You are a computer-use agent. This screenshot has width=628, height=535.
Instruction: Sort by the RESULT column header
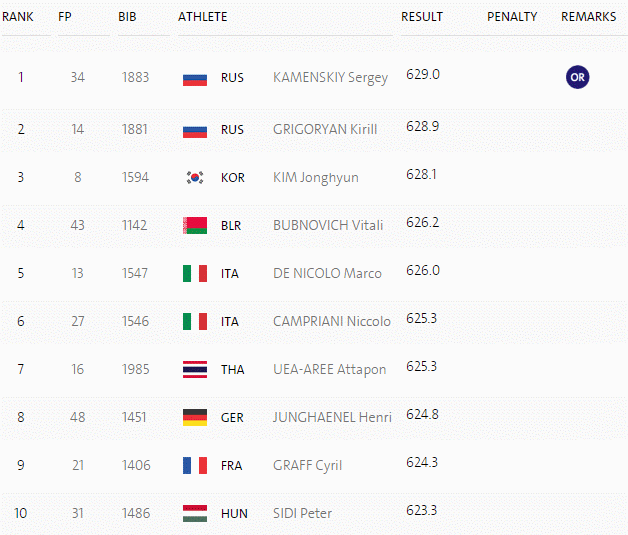pos(422,17)
